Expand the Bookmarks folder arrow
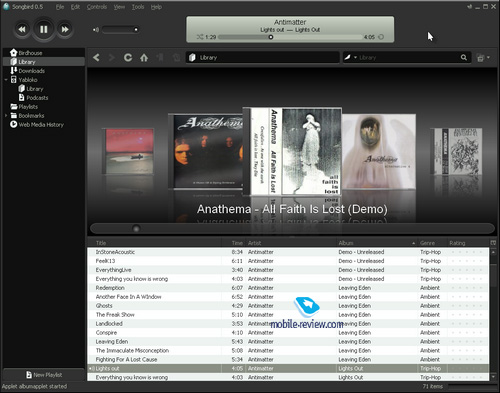 click(6, 116)
